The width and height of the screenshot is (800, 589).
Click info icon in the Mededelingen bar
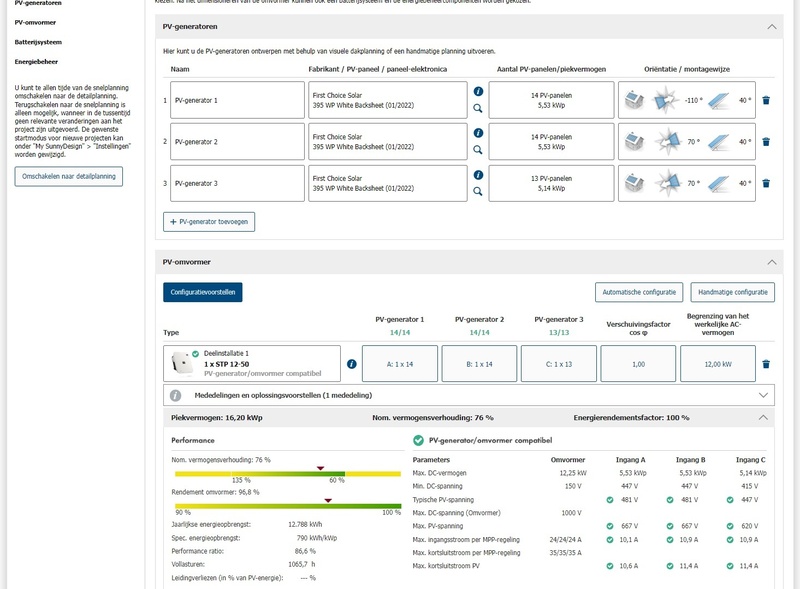[x=174, y=395]
